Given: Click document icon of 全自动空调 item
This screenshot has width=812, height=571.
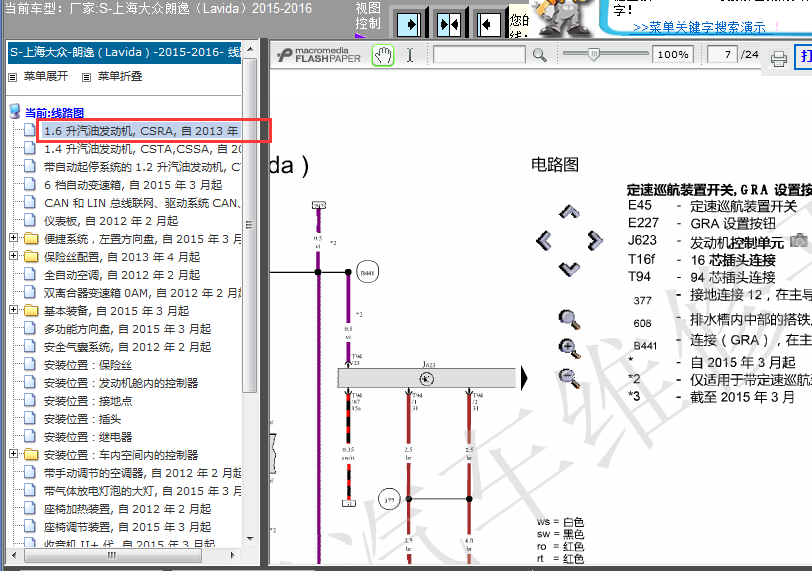Looking at the screenshot, I should [x=30, y=274].
